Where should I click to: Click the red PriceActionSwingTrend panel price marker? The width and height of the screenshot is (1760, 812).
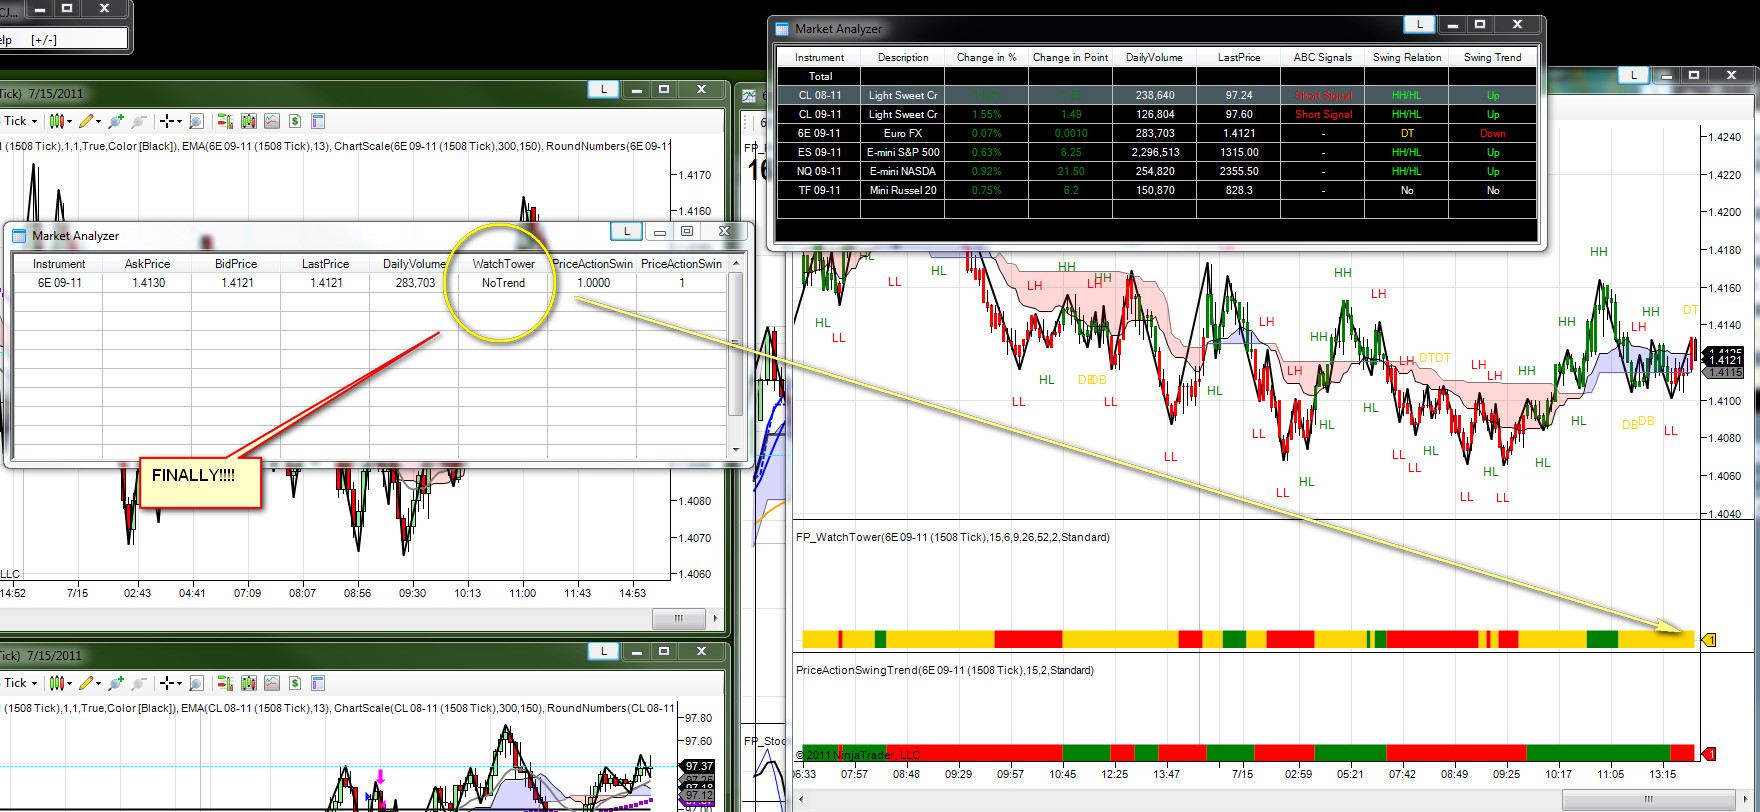pos(1709,753)
